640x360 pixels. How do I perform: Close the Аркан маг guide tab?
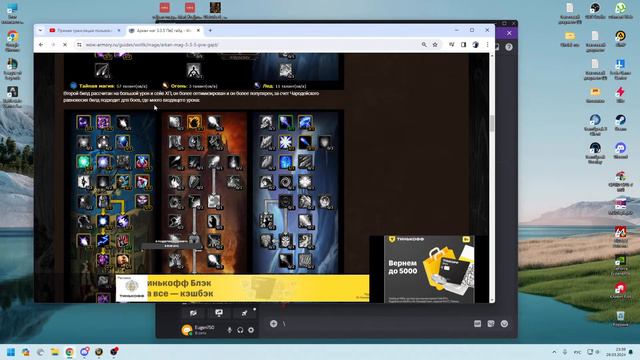click(x=198, y=30)
